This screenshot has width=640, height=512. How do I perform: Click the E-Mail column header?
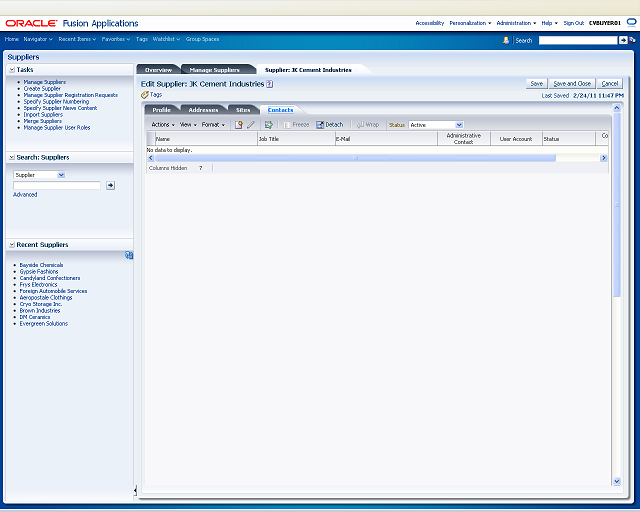point(386,139)
